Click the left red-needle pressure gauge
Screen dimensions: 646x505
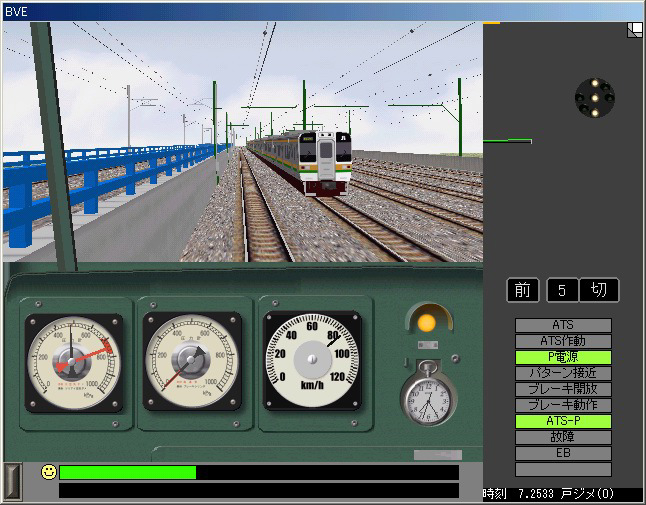(73, 361)
